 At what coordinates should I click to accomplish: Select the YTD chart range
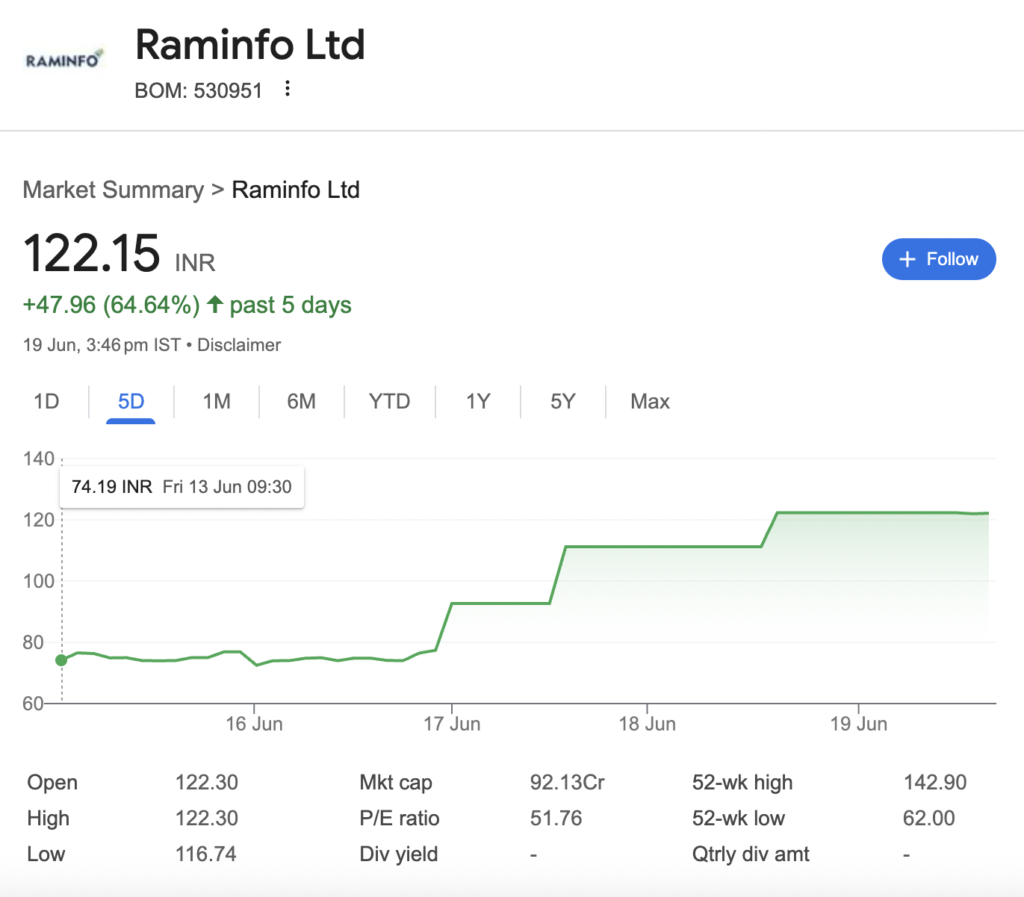click(x=389, y=401)
